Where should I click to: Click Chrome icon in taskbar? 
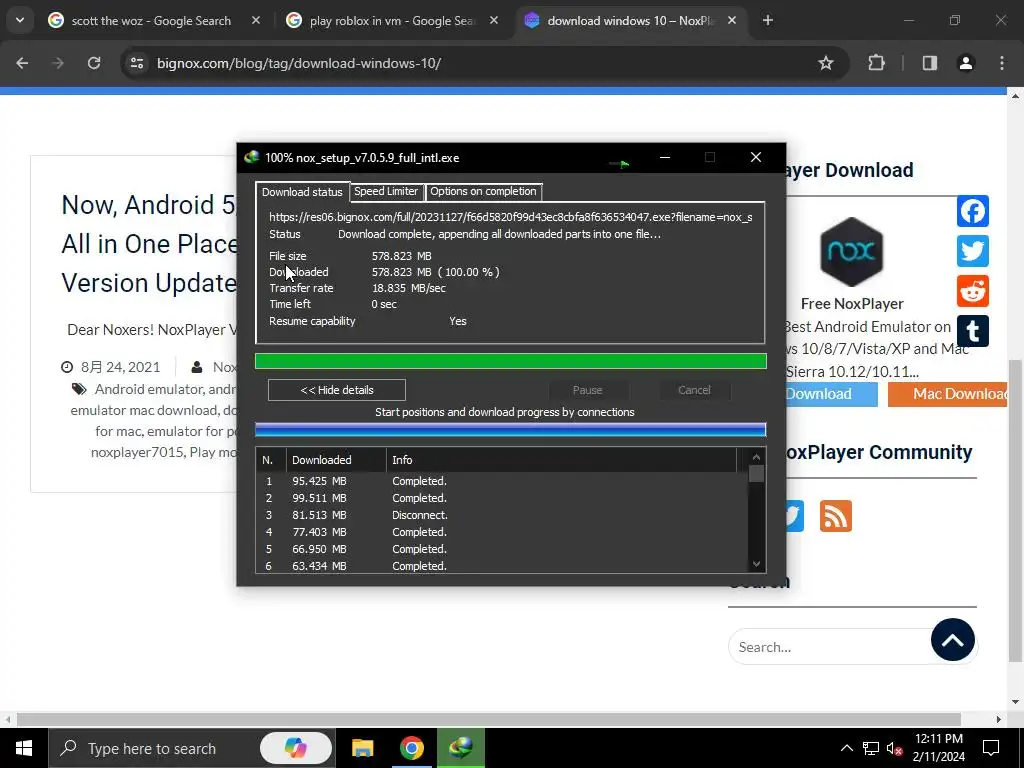click(411, 748)
